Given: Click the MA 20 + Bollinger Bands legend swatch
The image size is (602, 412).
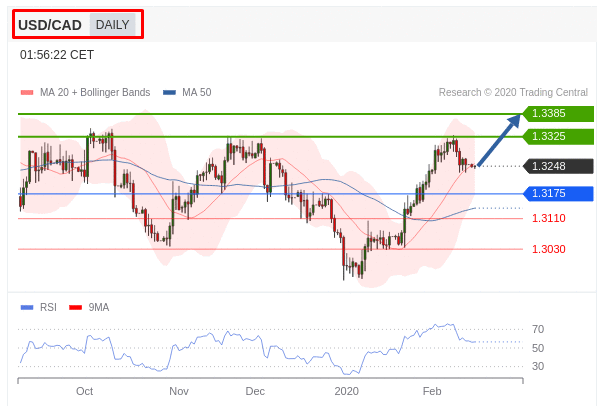Looking at the screenshot, I should pos(27,93).
